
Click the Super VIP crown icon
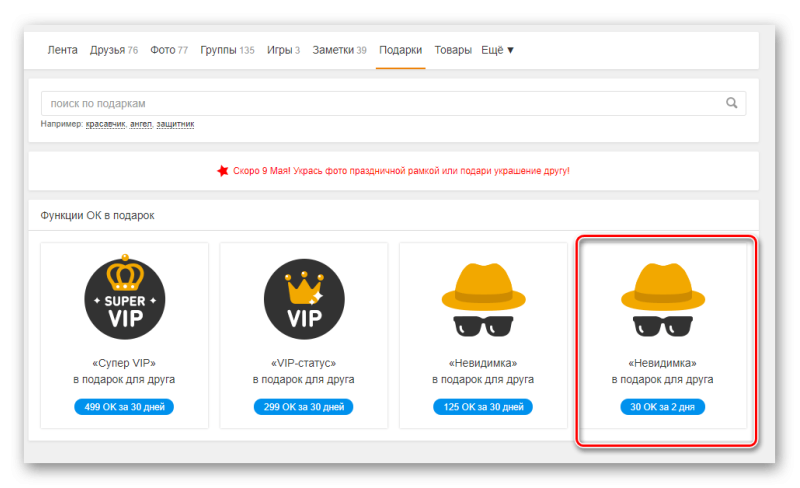coord(125,297)
